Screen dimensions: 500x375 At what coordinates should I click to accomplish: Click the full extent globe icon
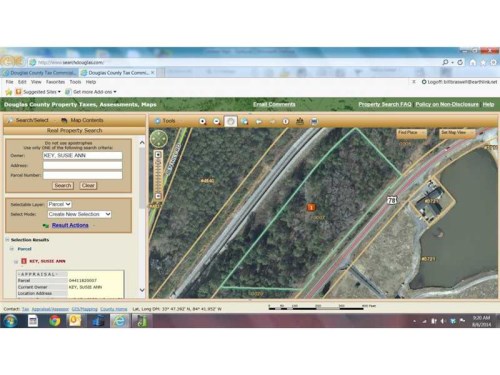click(x=245, y=122)
